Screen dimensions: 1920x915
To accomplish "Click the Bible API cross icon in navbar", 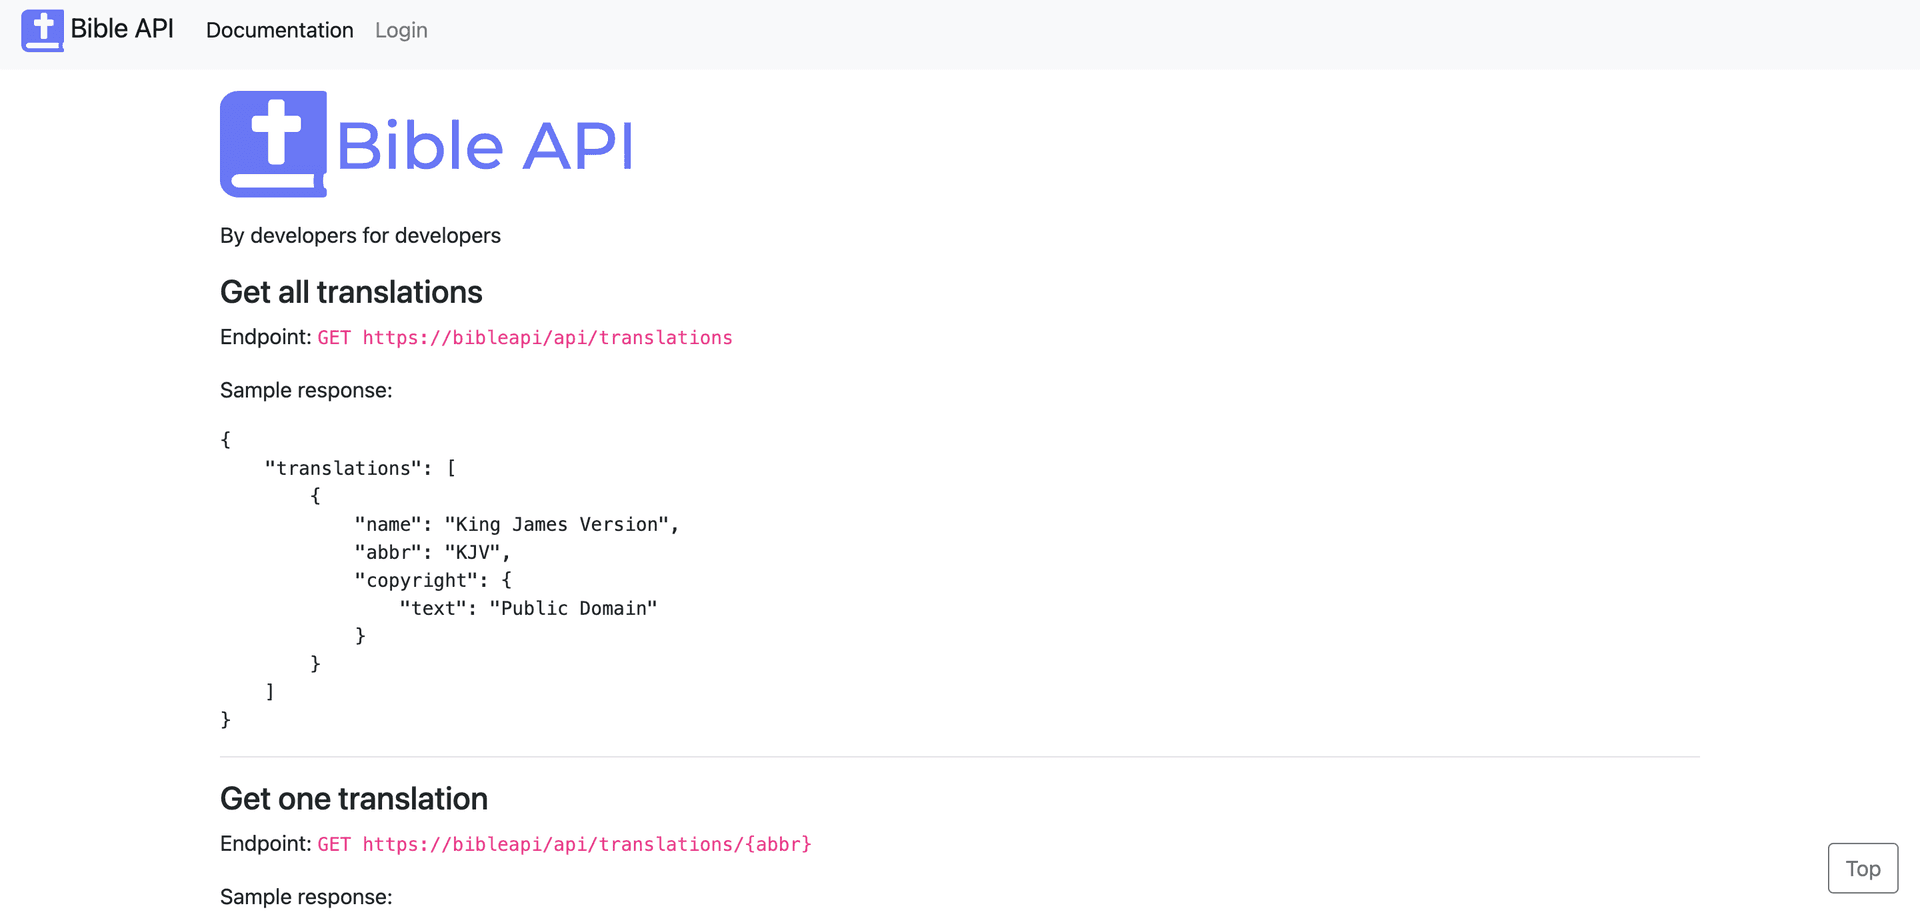I will click(x=42, y=30).
